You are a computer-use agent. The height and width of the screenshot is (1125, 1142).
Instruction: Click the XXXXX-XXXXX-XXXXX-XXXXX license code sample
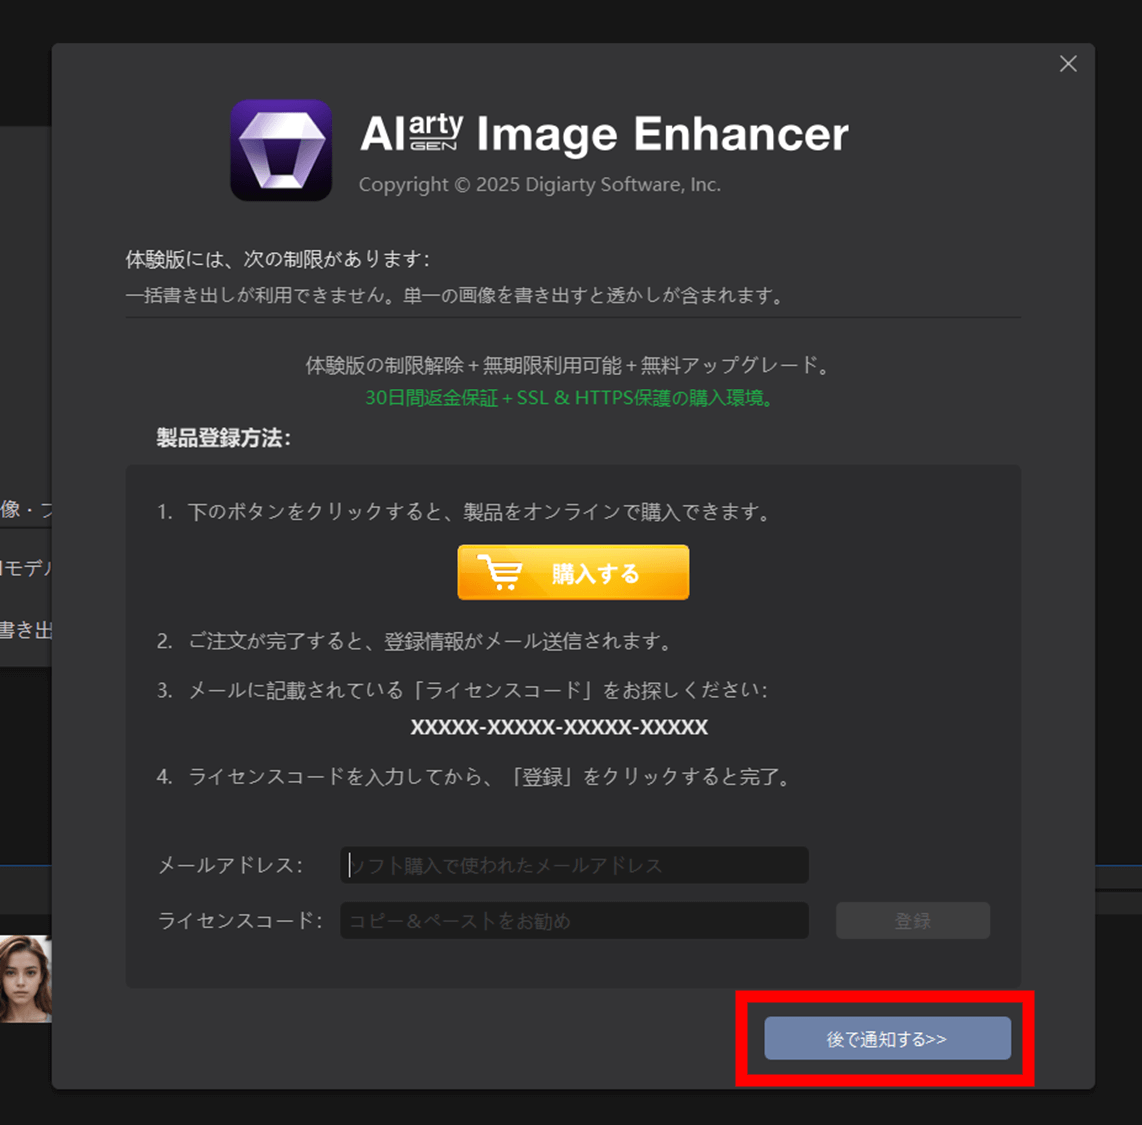[559, 727]
